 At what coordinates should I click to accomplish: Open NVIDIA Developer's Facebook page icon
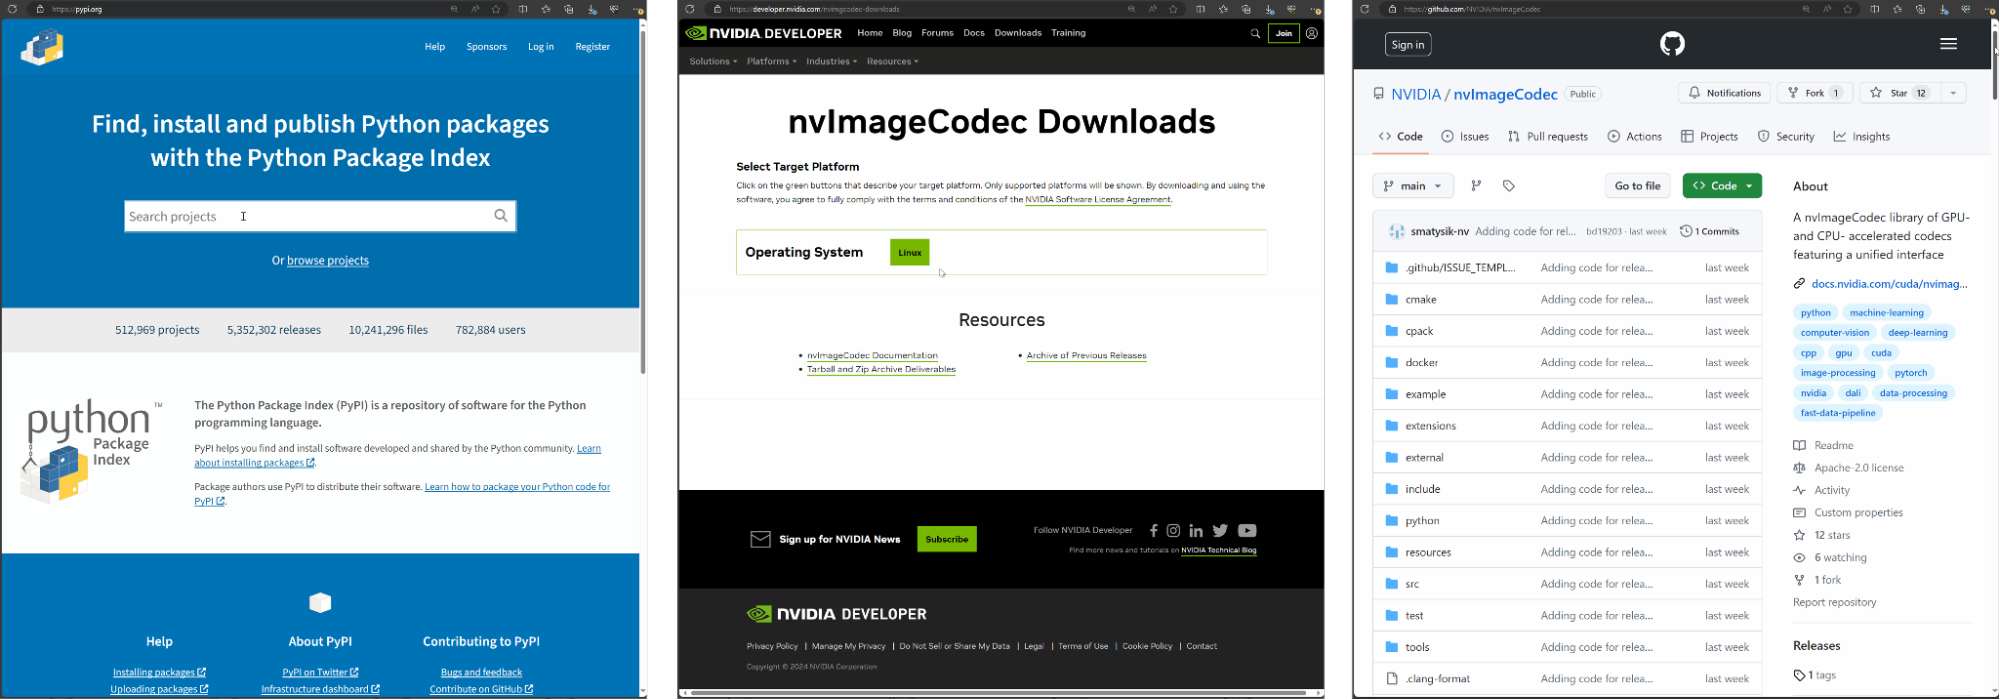tap(1153, 531)
